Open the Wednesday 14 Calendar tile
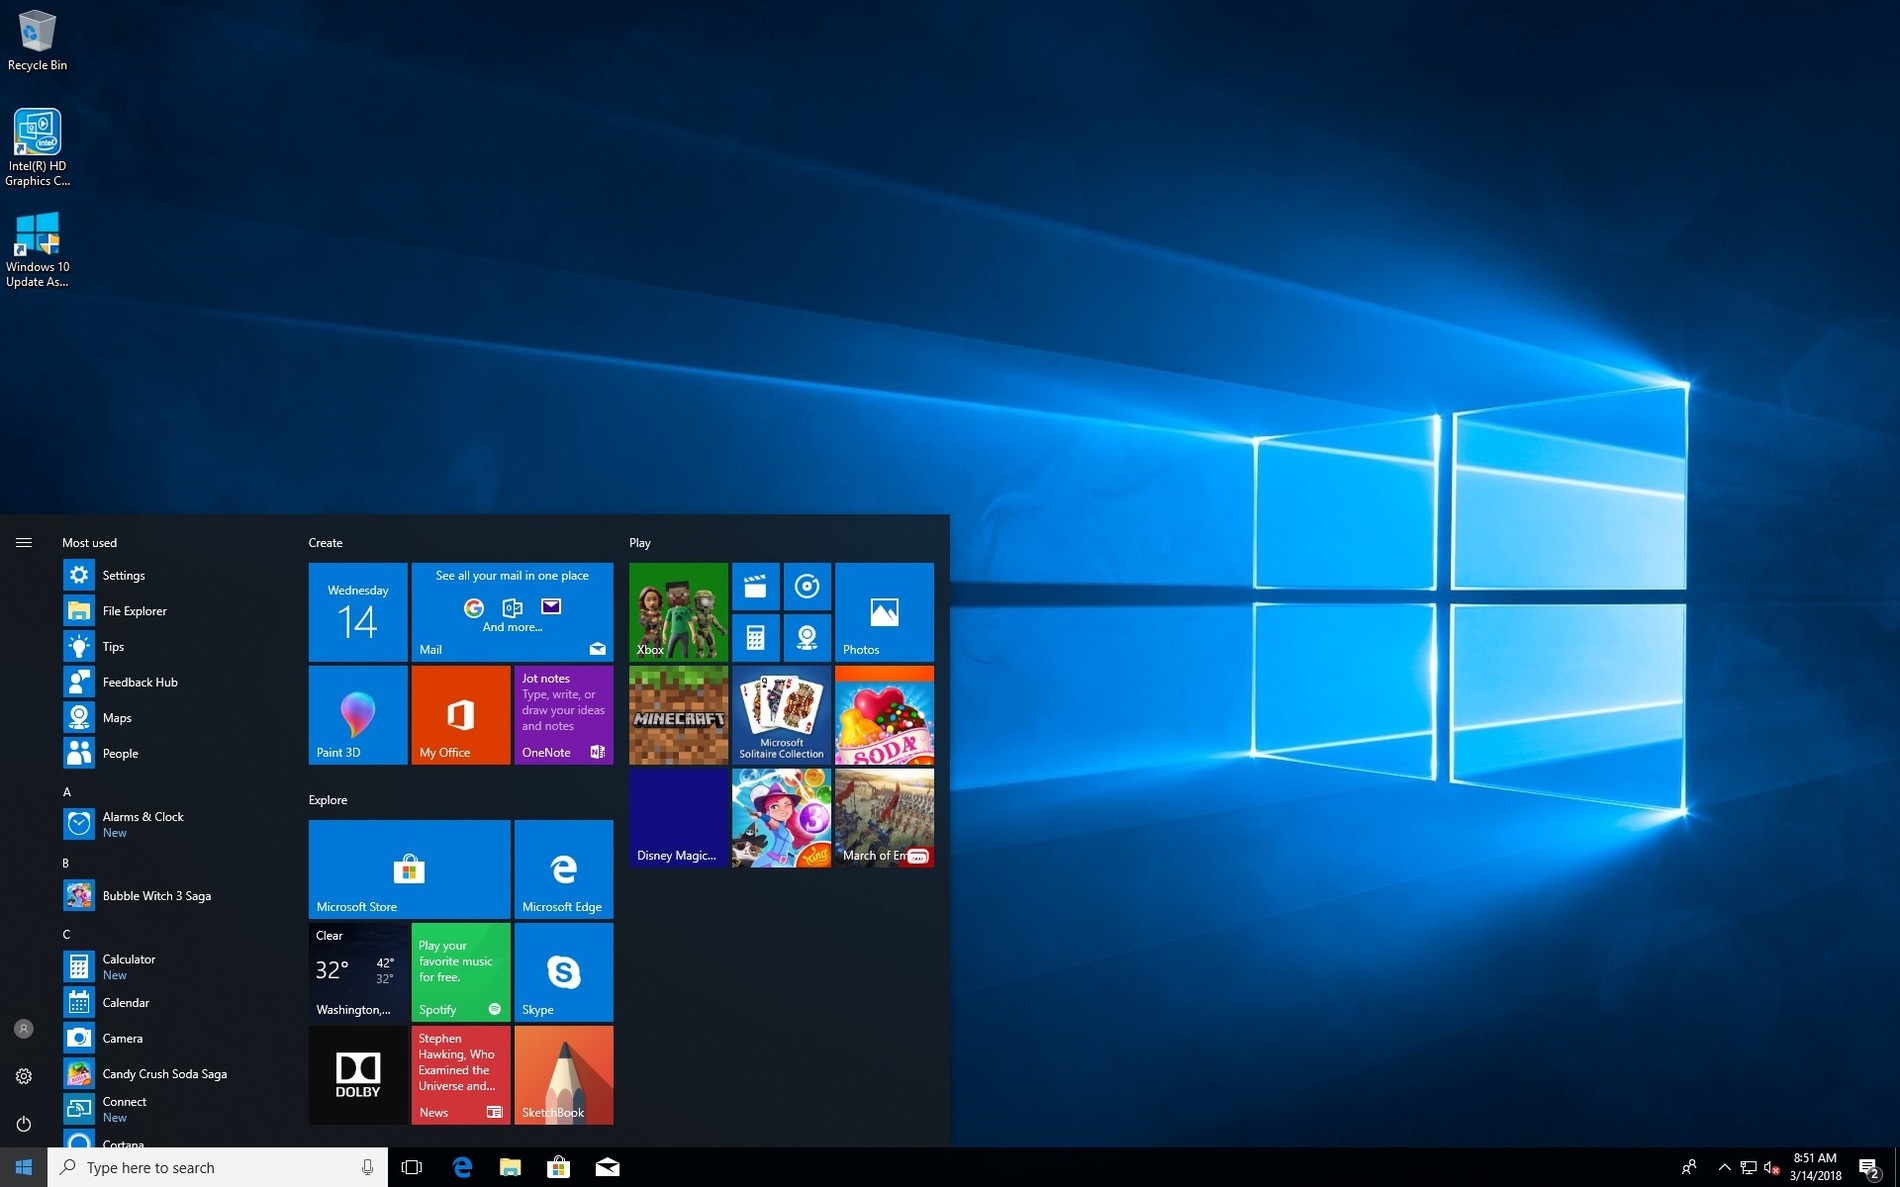1900x1187 pixels. click(358, 611)
